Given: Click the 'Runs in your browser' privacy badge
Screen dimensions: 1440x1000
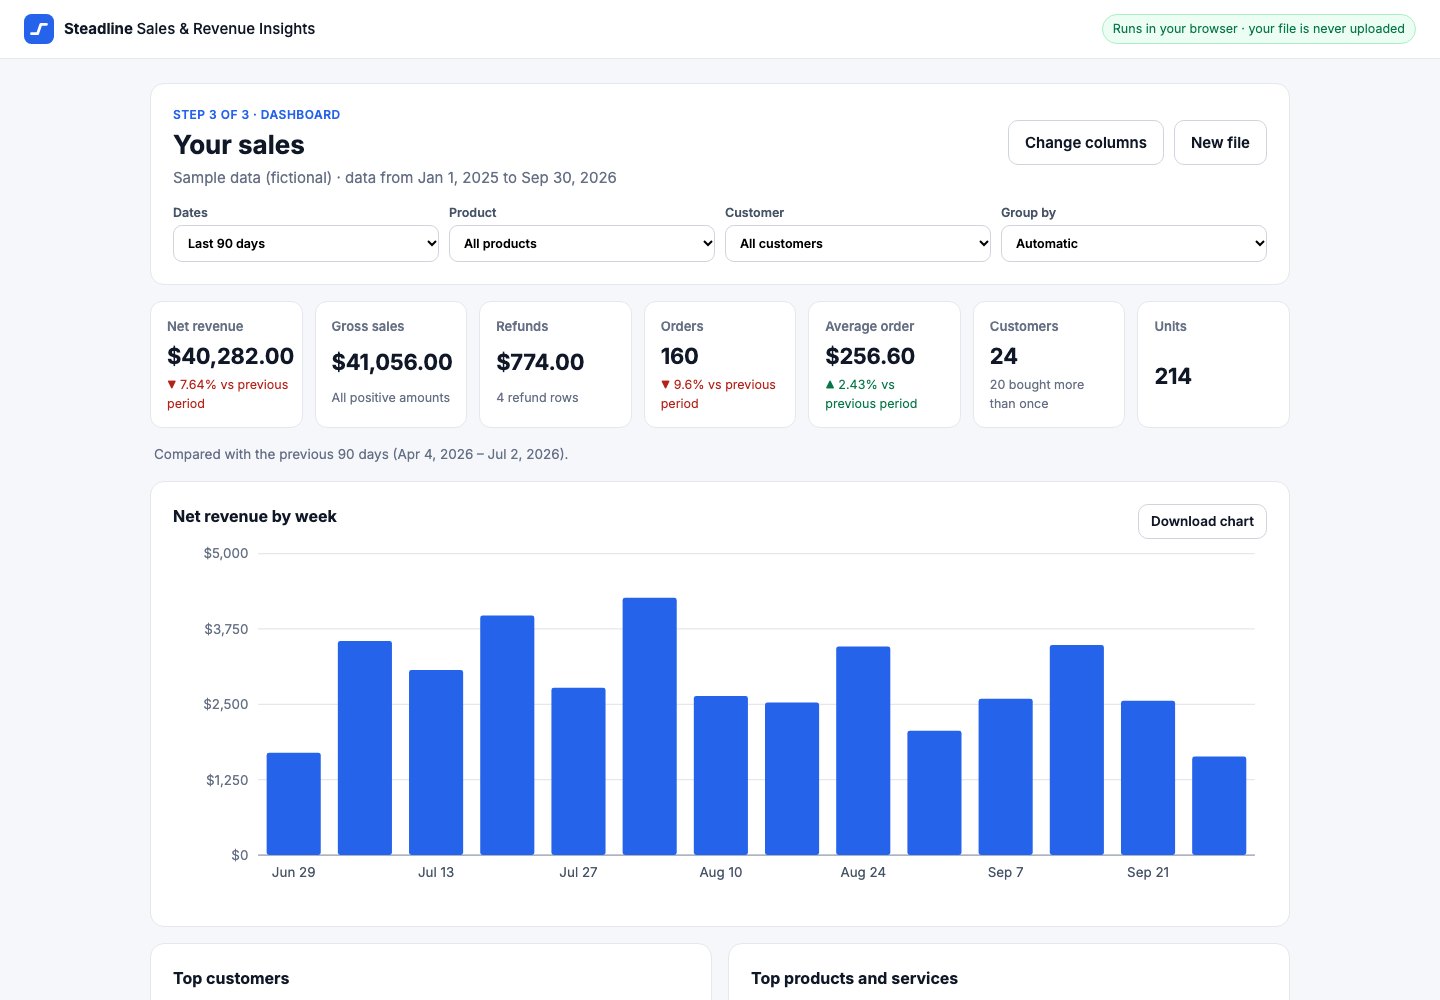Looking at the screenshot, I should click(x=1259, y=29).
